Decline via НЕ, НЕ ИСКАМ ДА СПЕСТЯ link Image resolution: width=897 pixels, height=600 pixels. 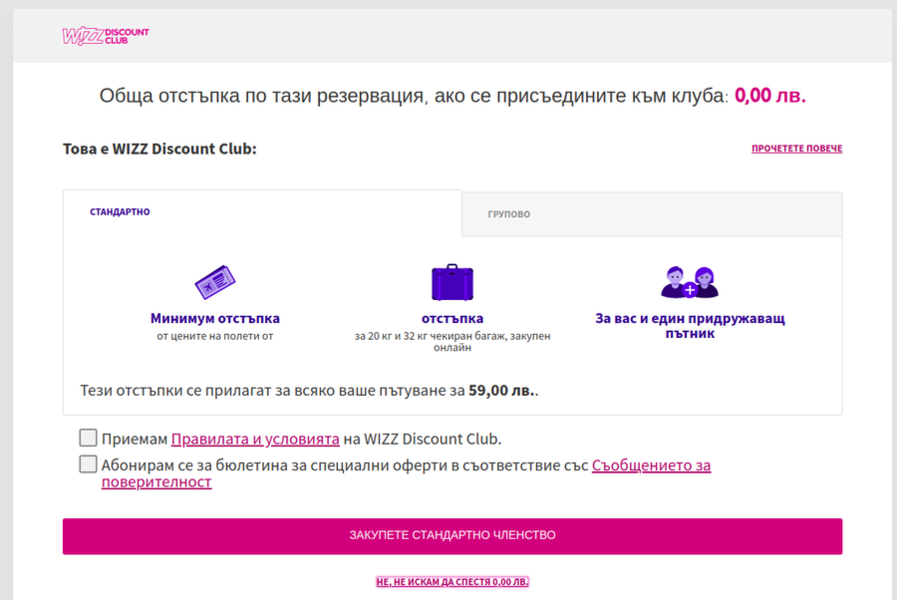click(x=452, y=582)
